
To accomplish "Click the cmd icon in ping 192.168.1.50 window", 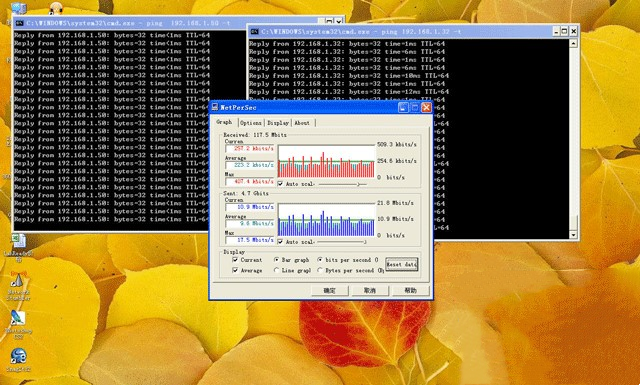I will (19, 23).
